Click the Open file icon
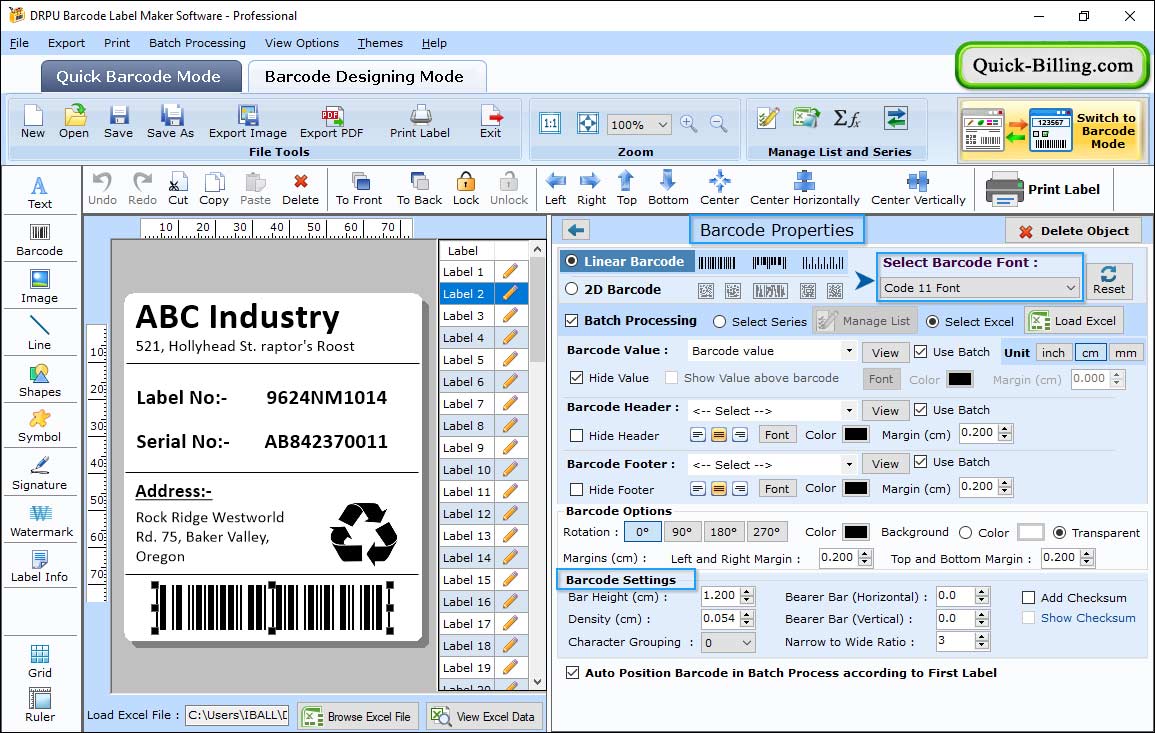The width and height of the screenshot is (1155, 733). tap(74, 122)
